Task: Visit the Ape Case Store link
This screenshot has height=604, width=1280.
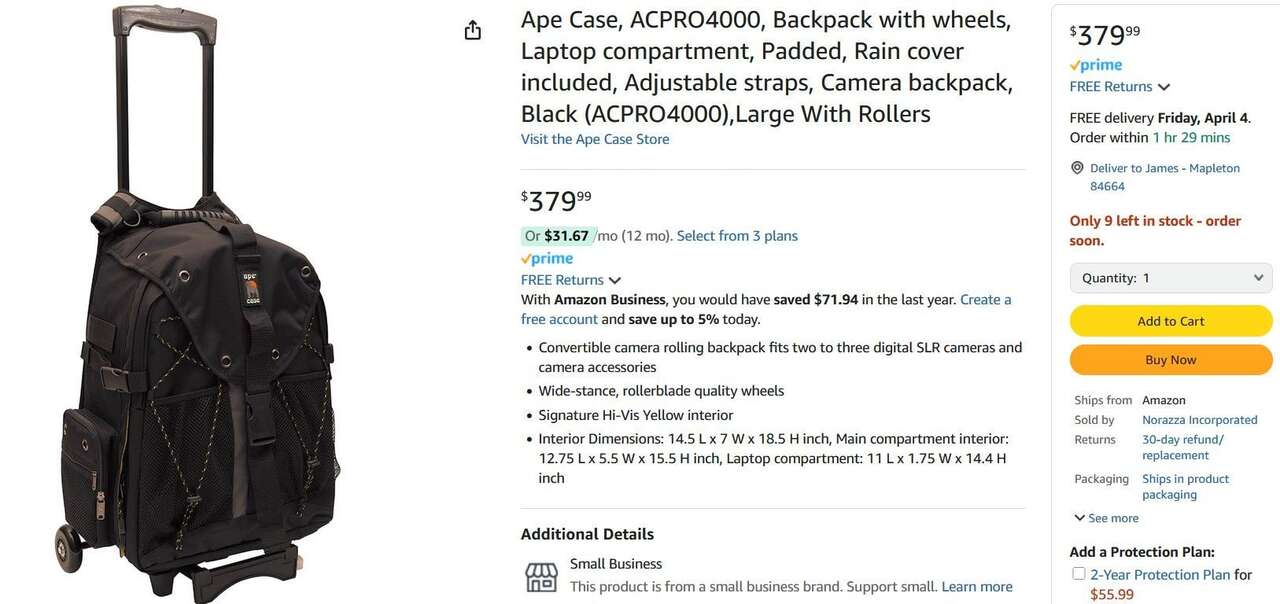Action: [x=595, y=139]
